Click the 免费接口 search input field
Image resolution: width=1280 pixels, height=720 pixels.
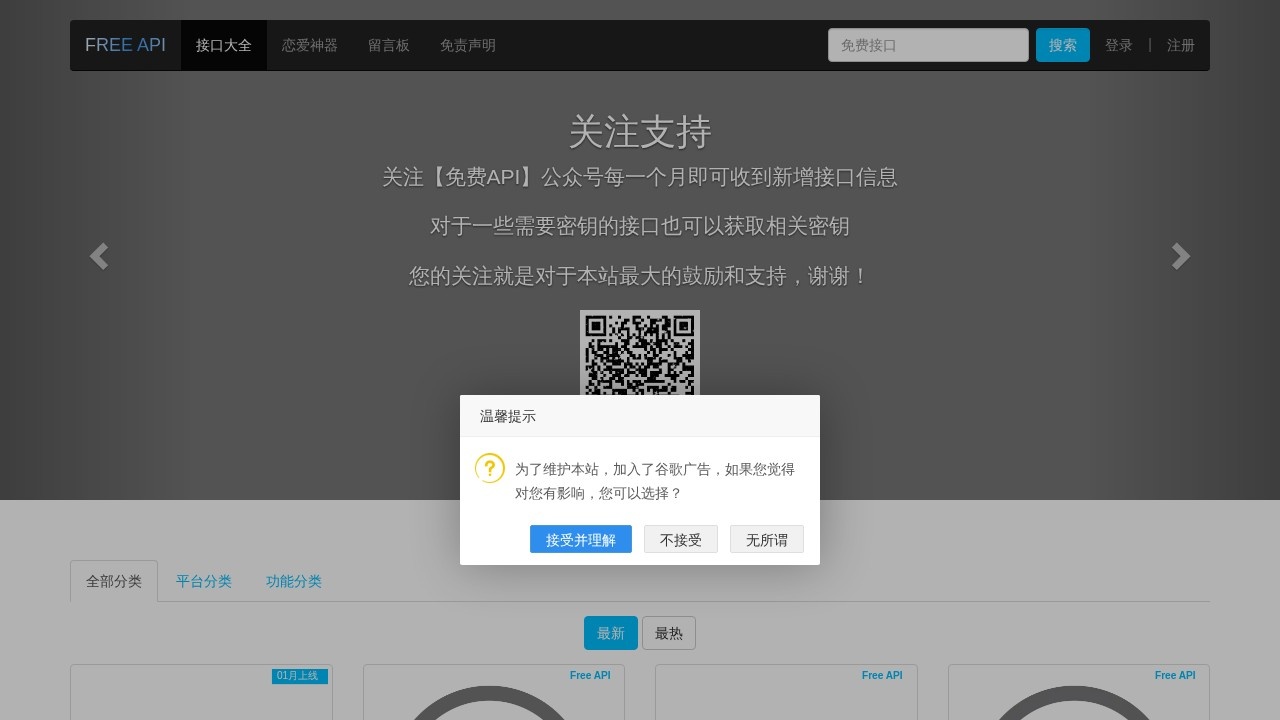tap(927, 45)
